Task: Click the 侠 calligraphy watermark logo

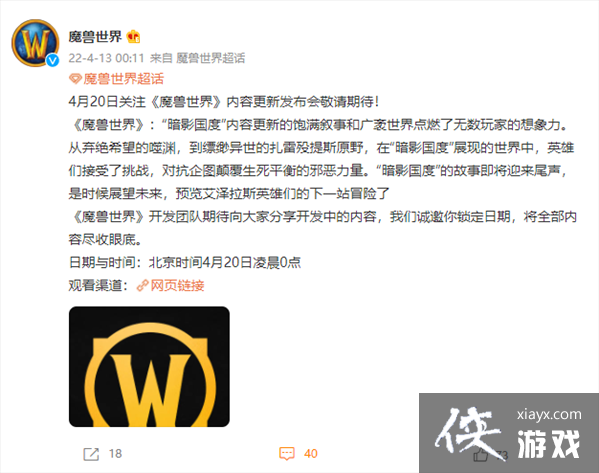Action: (x=468, y=433)
